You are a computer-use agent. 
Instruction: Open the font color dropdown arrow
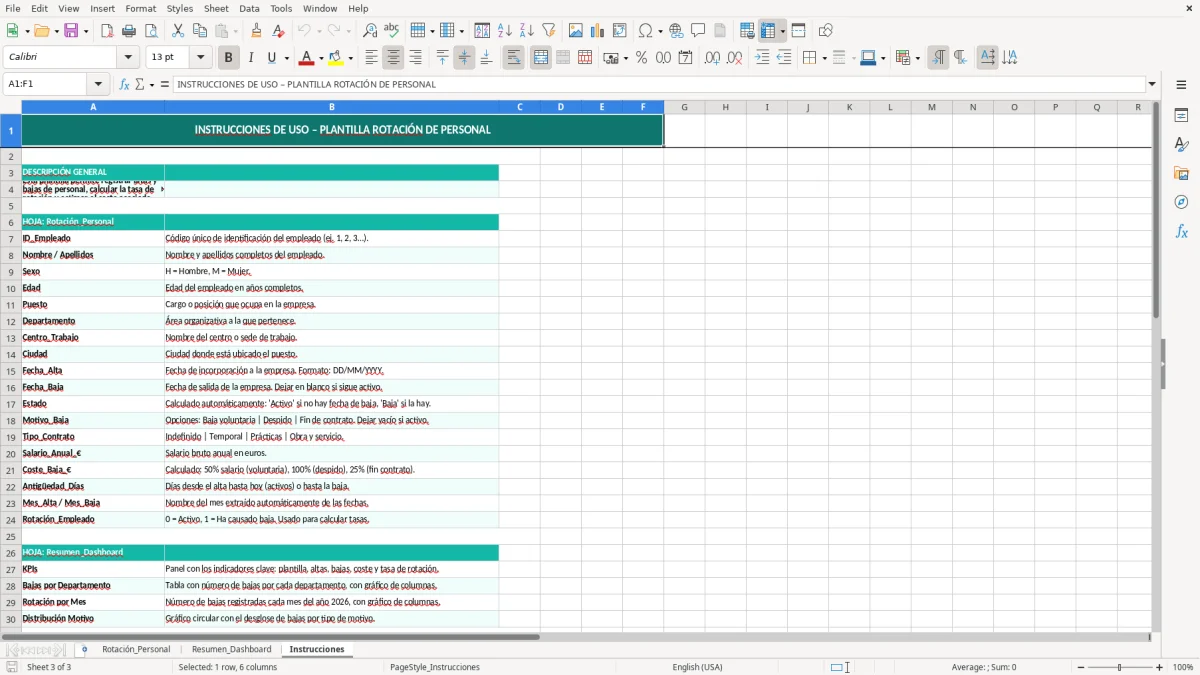pos(322,58)
